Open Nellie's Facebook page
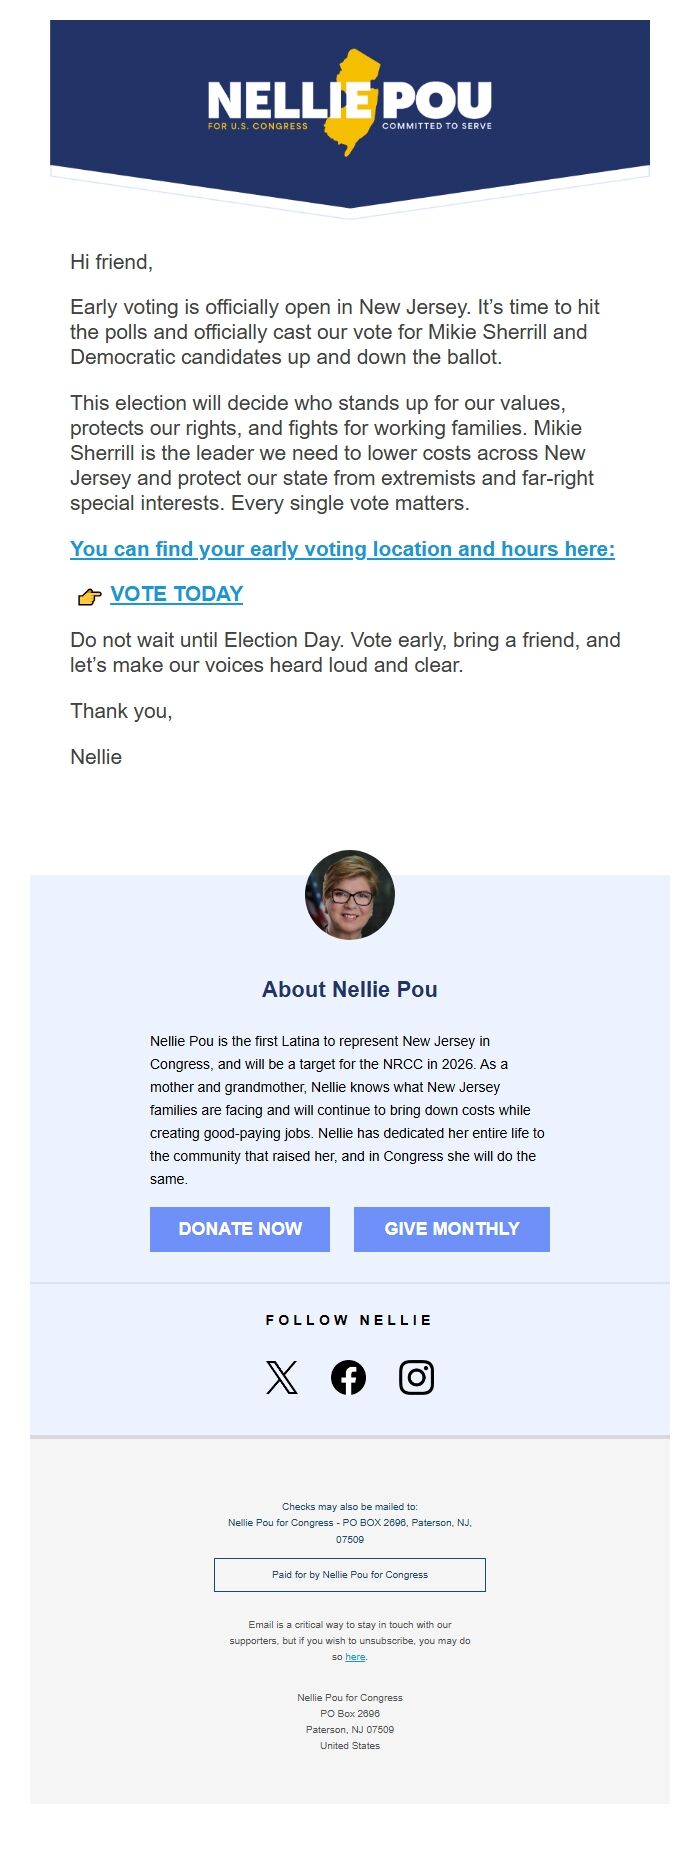Screen dimensions: 700x1875 click(x=349, y=1377)
